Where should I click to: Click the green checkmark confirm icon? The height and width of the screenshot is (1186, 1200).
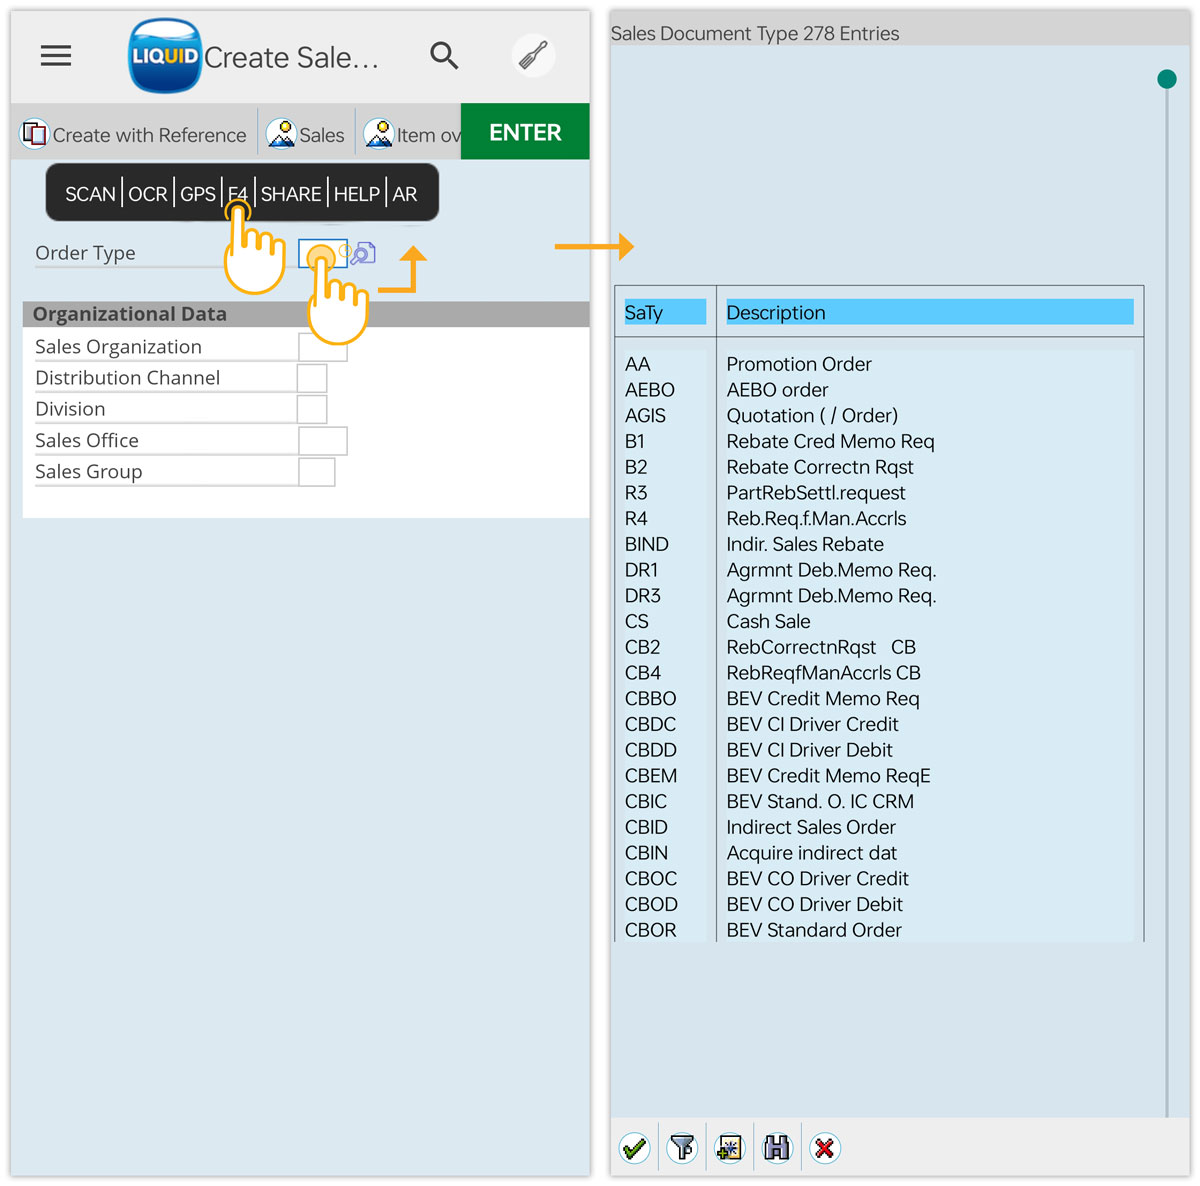pyautogui.click(x=634, y=1148)
